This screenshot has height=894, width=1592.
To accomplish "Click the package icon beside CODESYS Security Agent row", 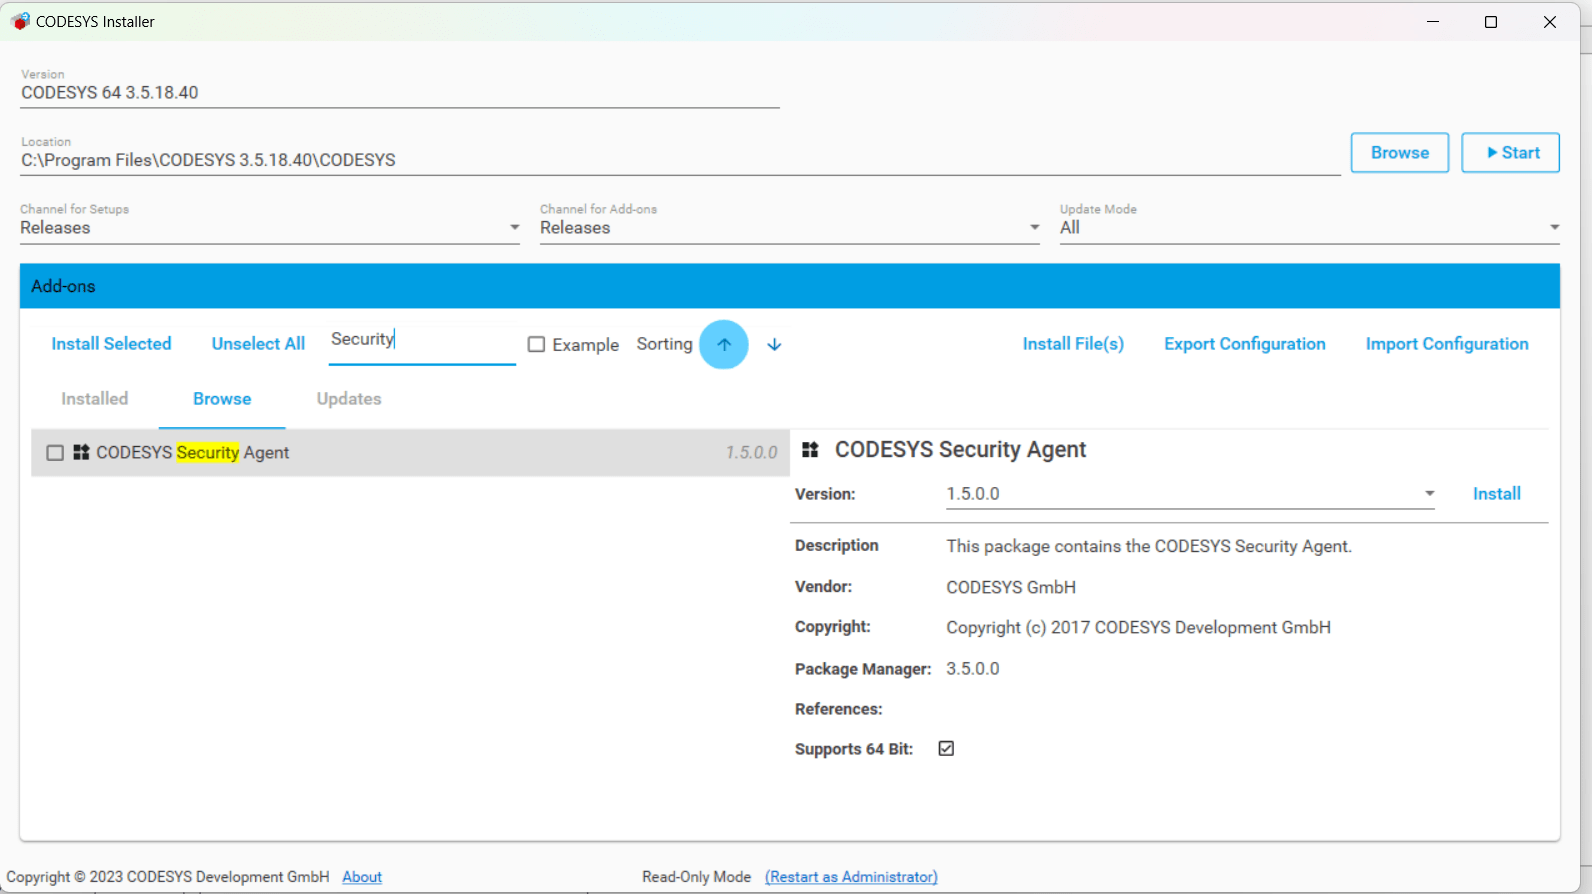I will pyautogui.click(x=81, y=452).
